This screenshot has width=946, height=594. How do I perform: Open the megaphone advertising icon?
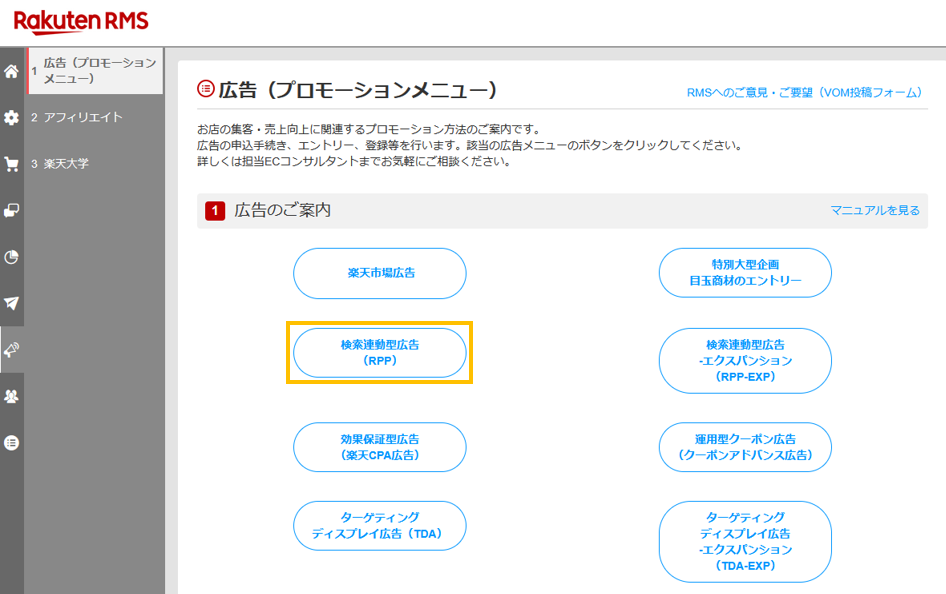11,350
